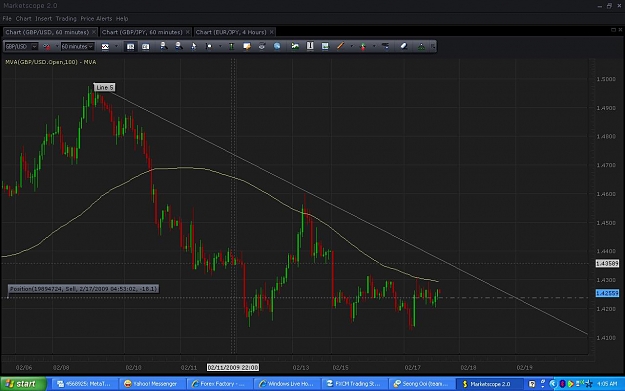Expand the line tool dropdown arrow
The height and width of the screenshot is (391, 625).
coord(351,47)
